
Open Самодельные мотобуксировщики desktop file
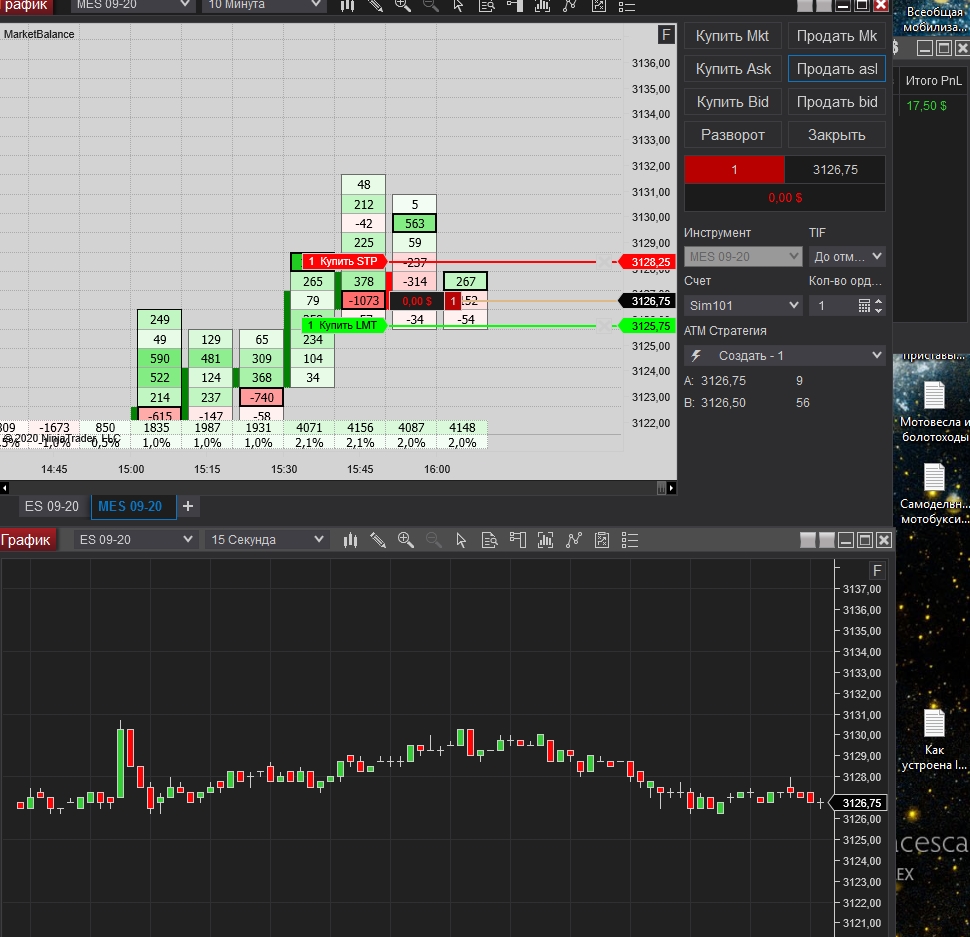tap(934, 494)
